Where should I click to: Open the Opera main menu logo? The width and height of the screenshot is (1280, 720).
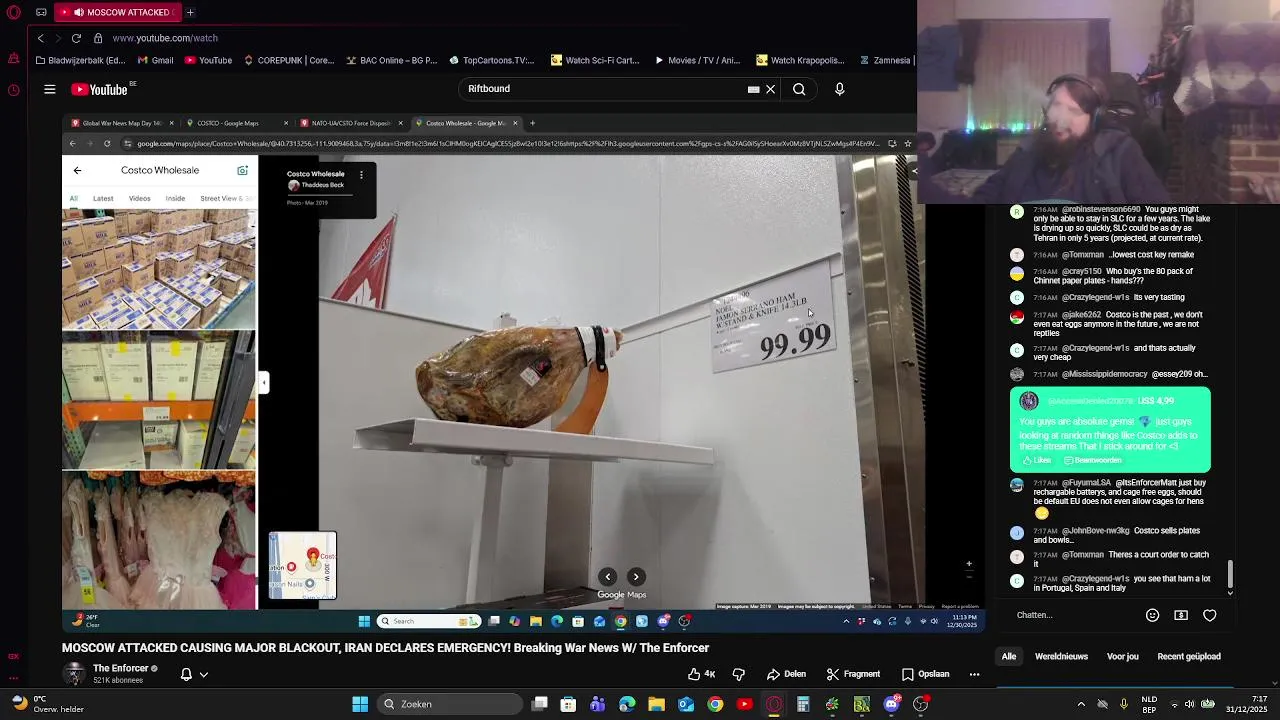pyautogui.click(x=14, y=12)
